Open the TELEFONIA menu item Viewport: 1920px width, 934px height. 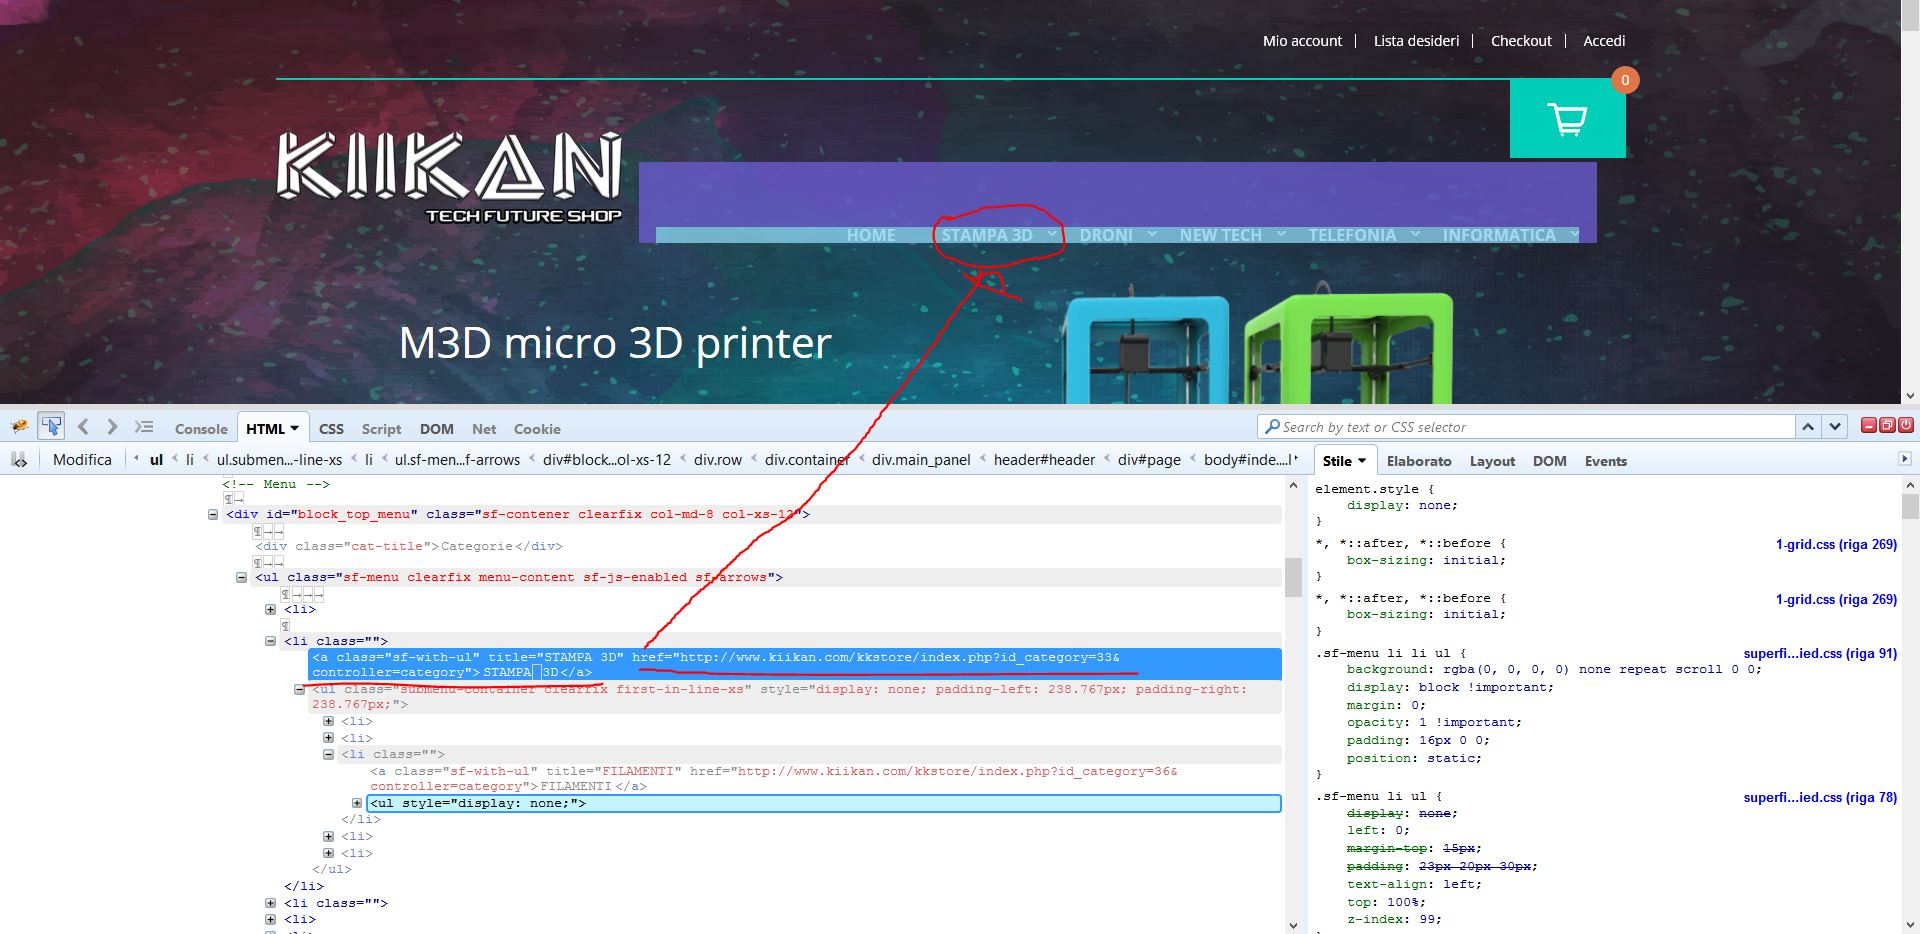[x=1352, y=235]
